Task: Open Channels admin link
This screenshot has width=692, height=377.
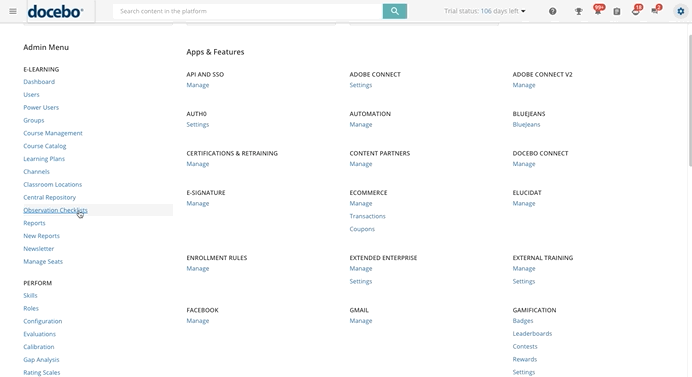Action: coord(36,171)
